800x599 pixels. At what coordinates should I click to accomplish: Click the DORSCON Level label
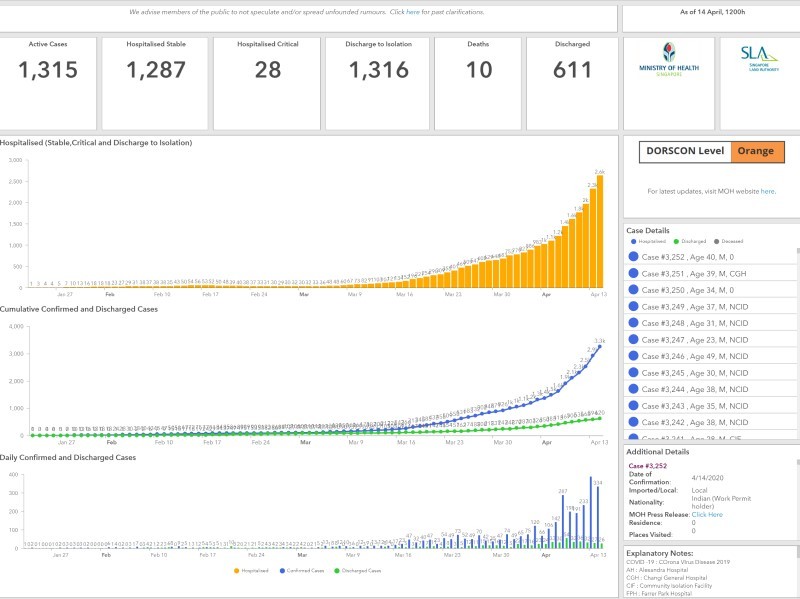685,151
